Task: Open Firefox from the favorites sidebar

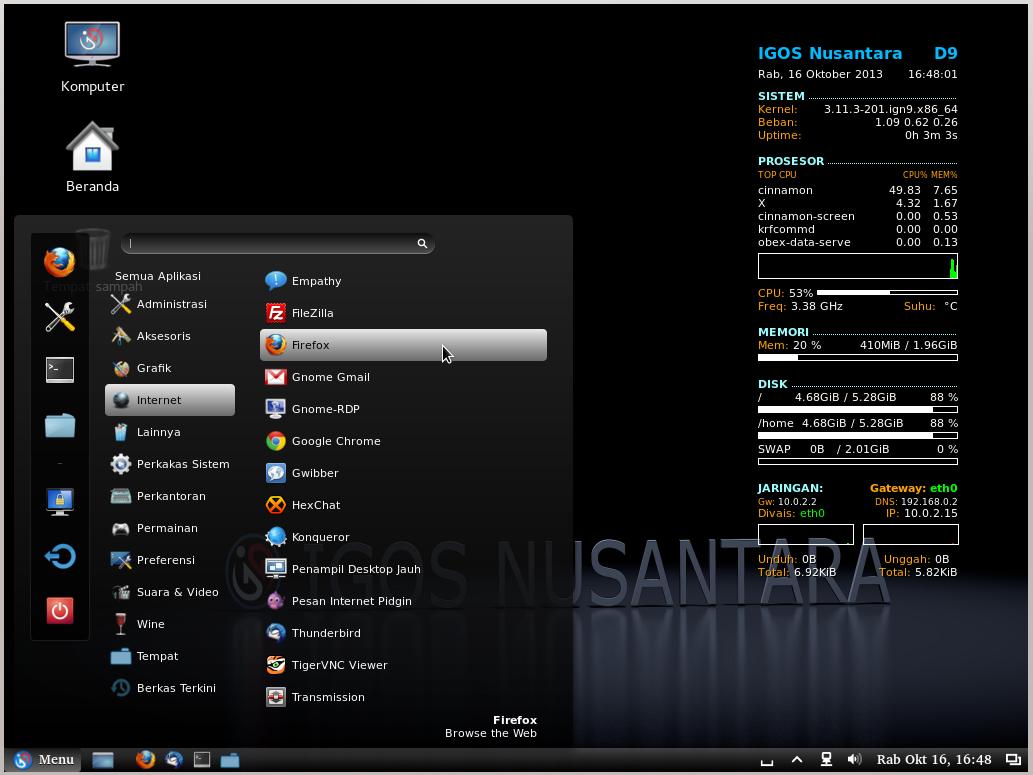Action: [59, 262]
